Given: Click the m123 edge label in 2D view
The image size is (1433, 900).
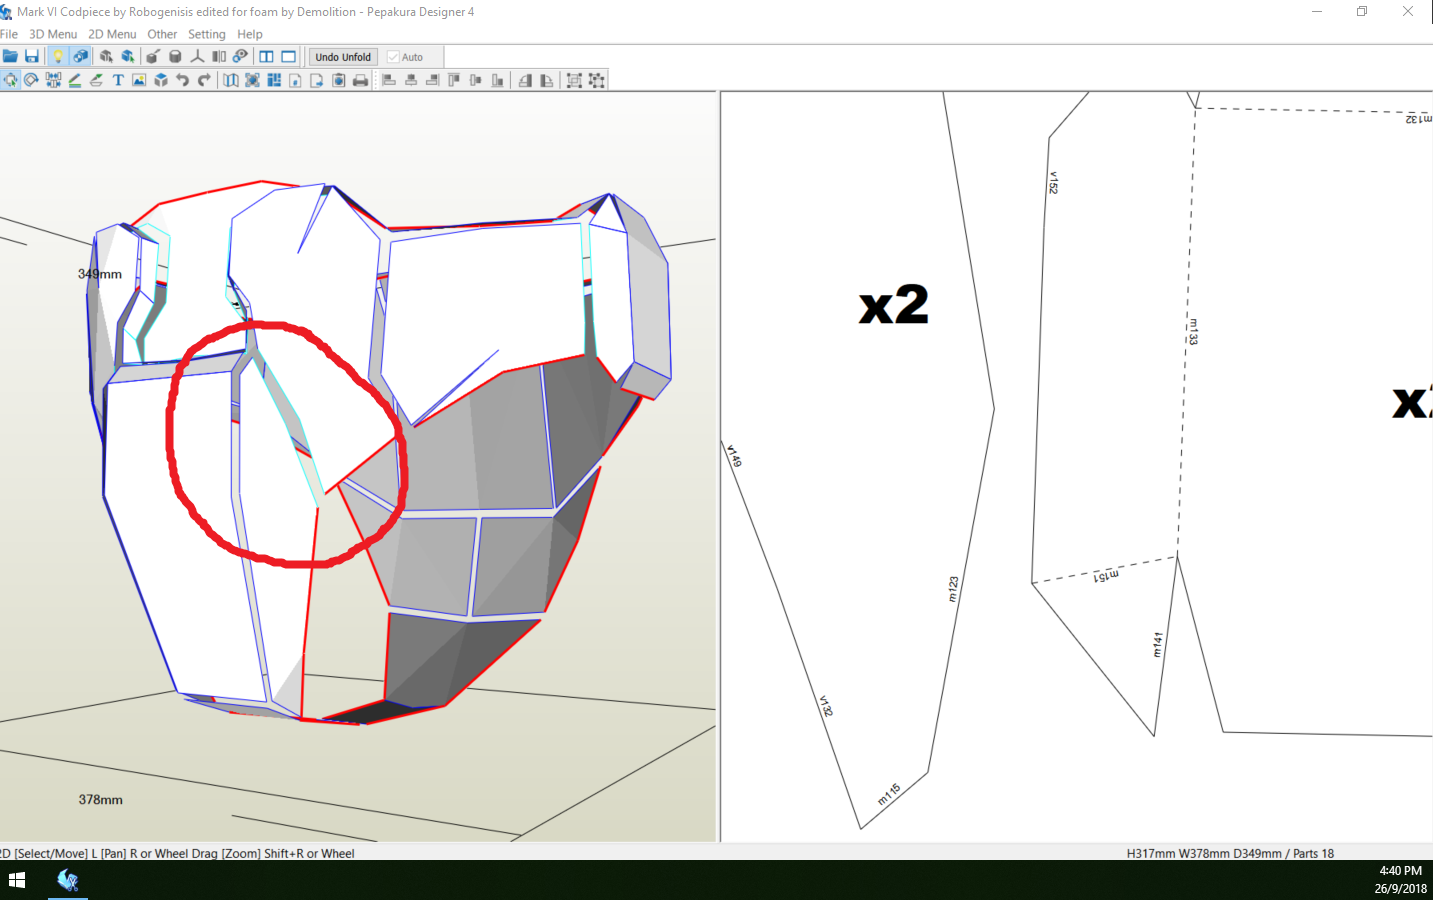Looking at the screenshot, I should coord(953,589).
